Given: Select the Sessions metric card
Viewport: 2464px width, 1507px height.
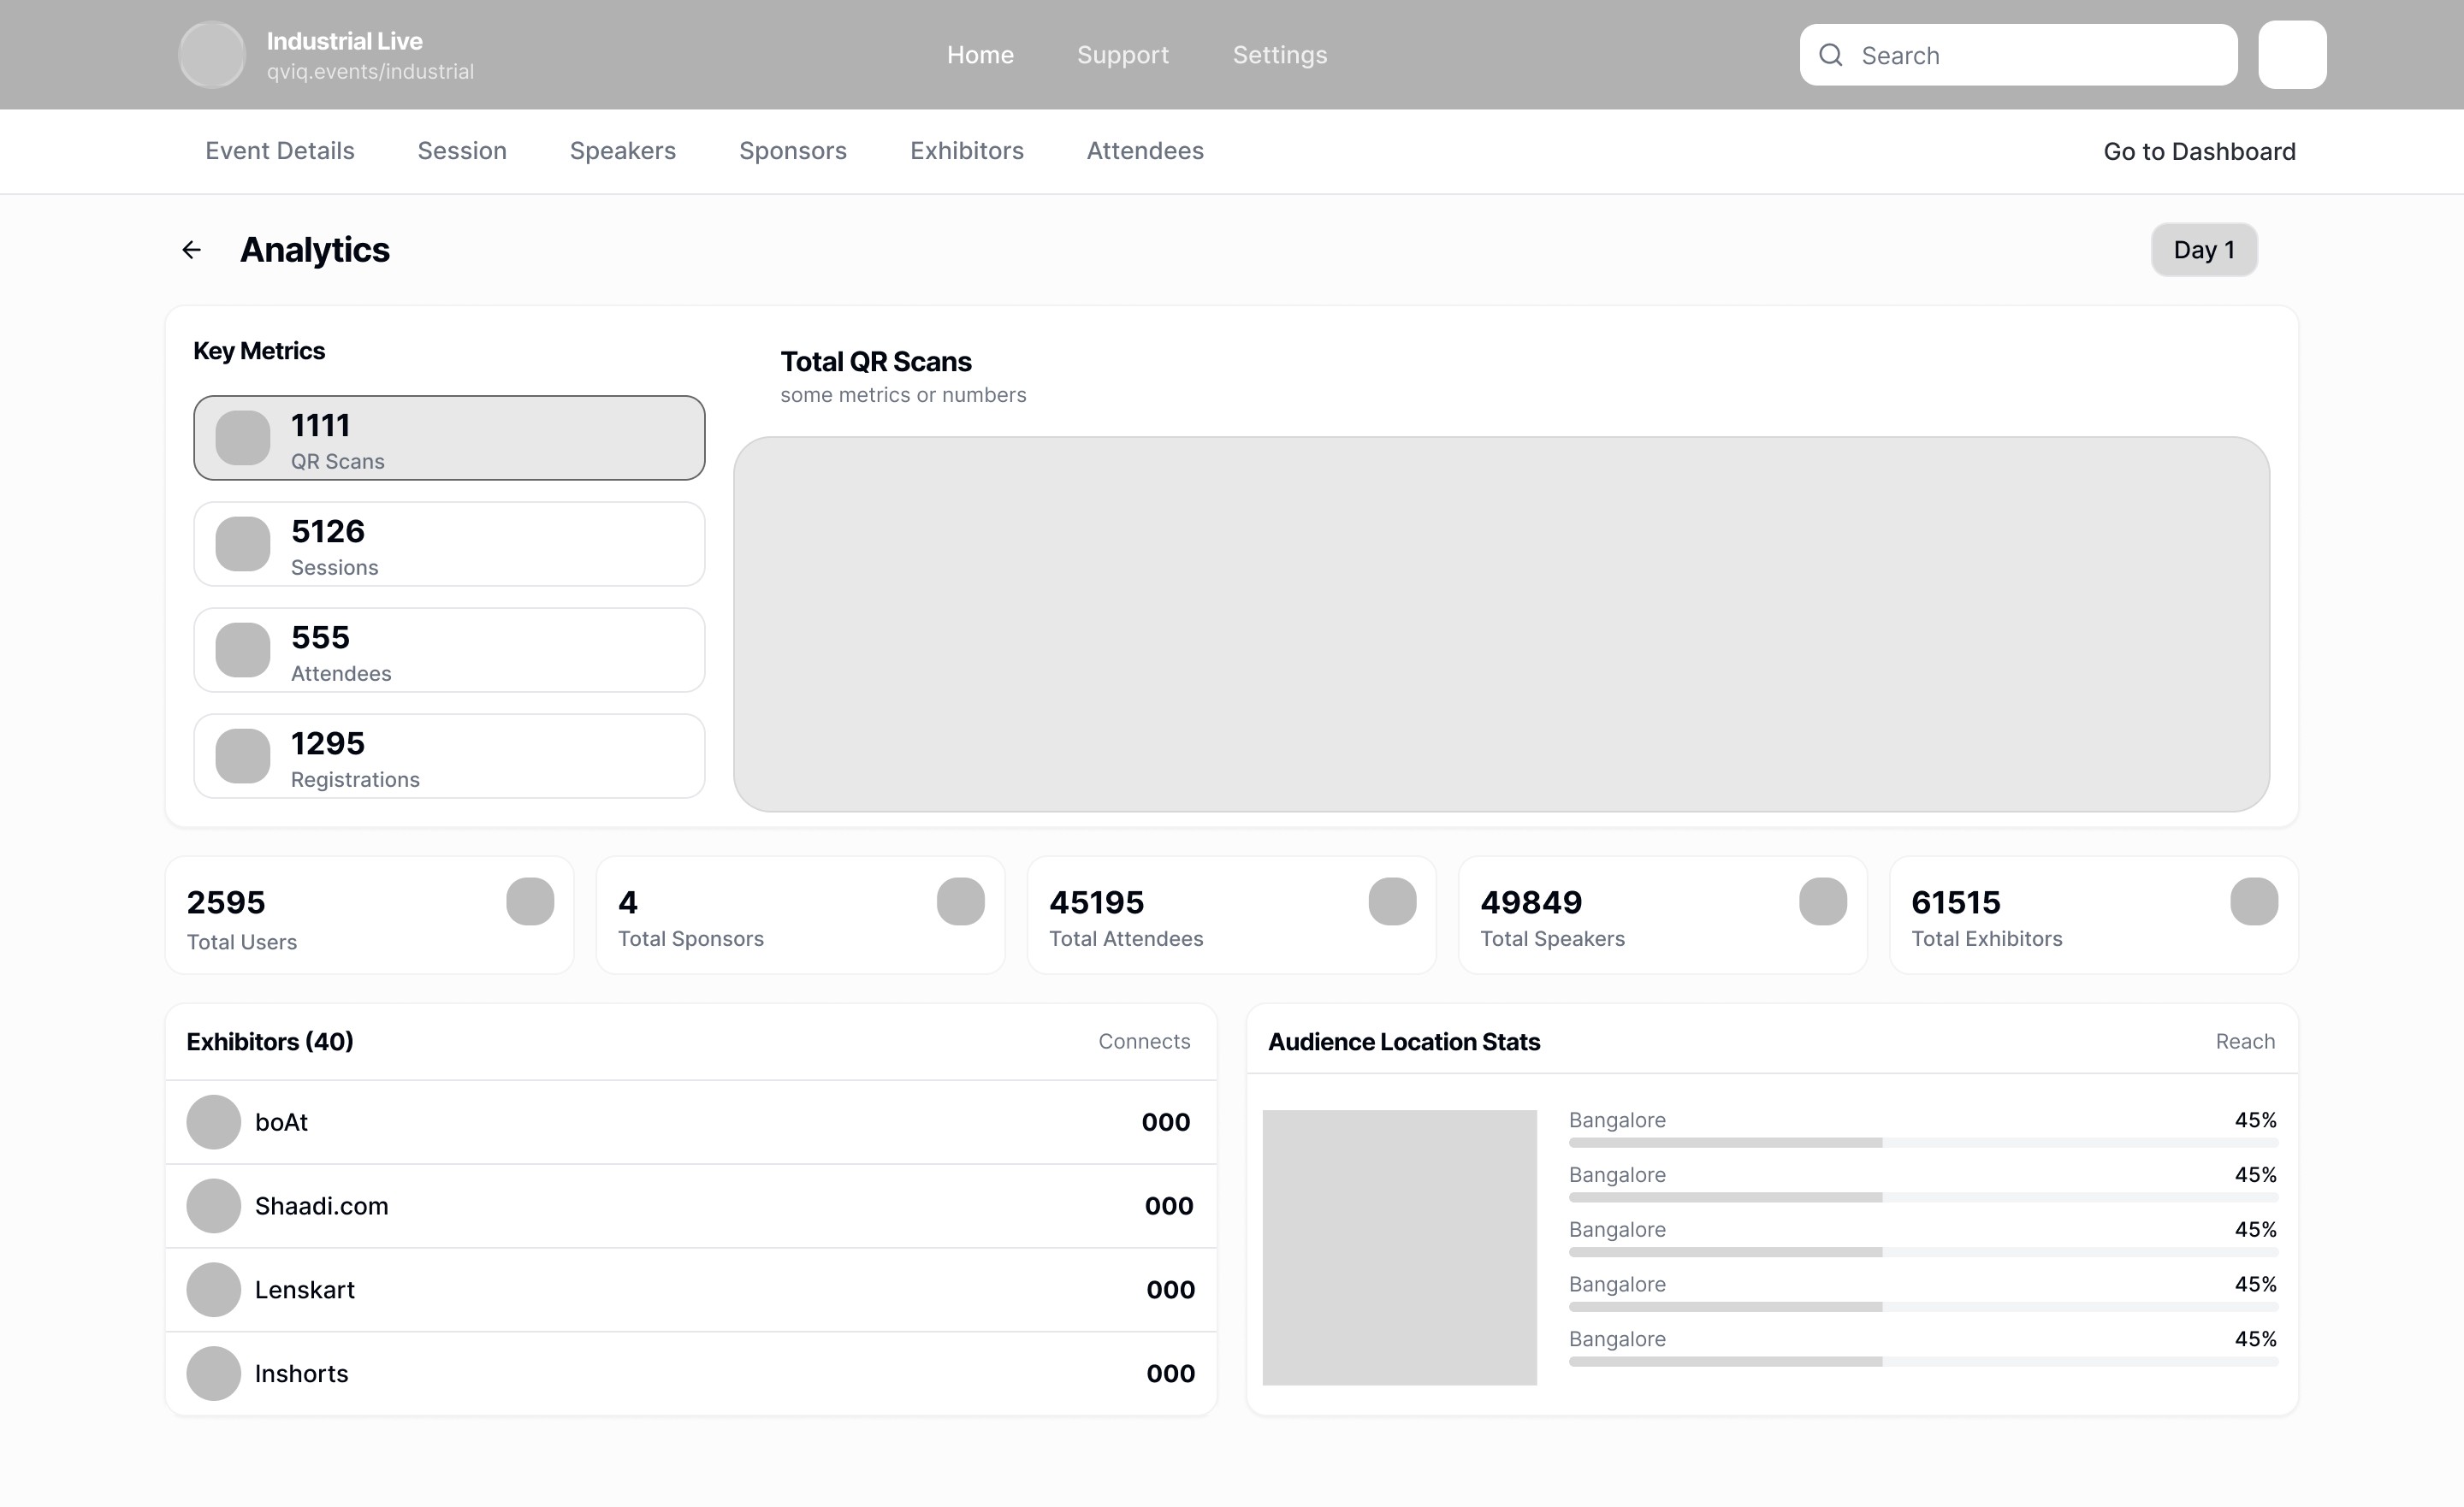Looking at the screenshot, I should (449, 544).
